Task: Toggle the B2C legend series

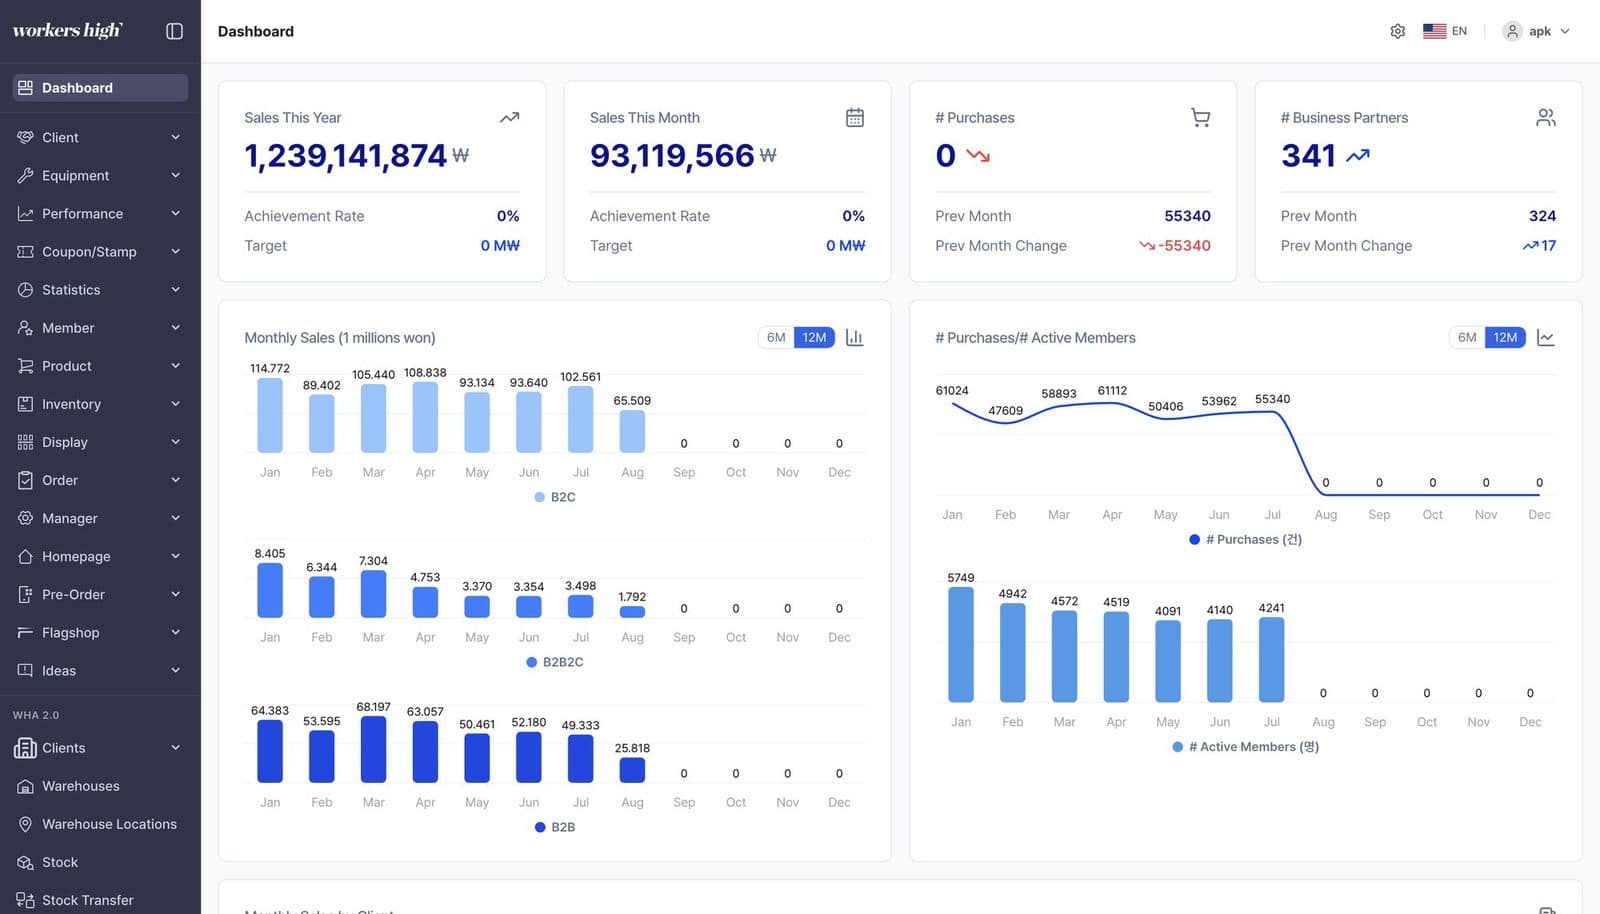Action: (x=555, y=497)
